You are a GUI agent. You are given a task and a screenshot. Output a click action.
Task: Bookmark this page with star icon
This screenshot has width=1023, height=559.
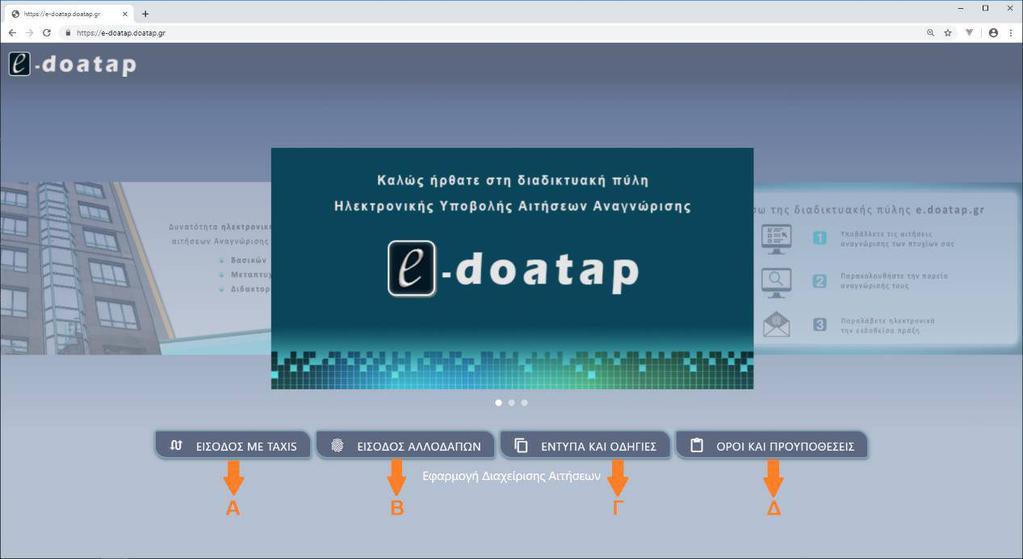[x=948, y=33]
